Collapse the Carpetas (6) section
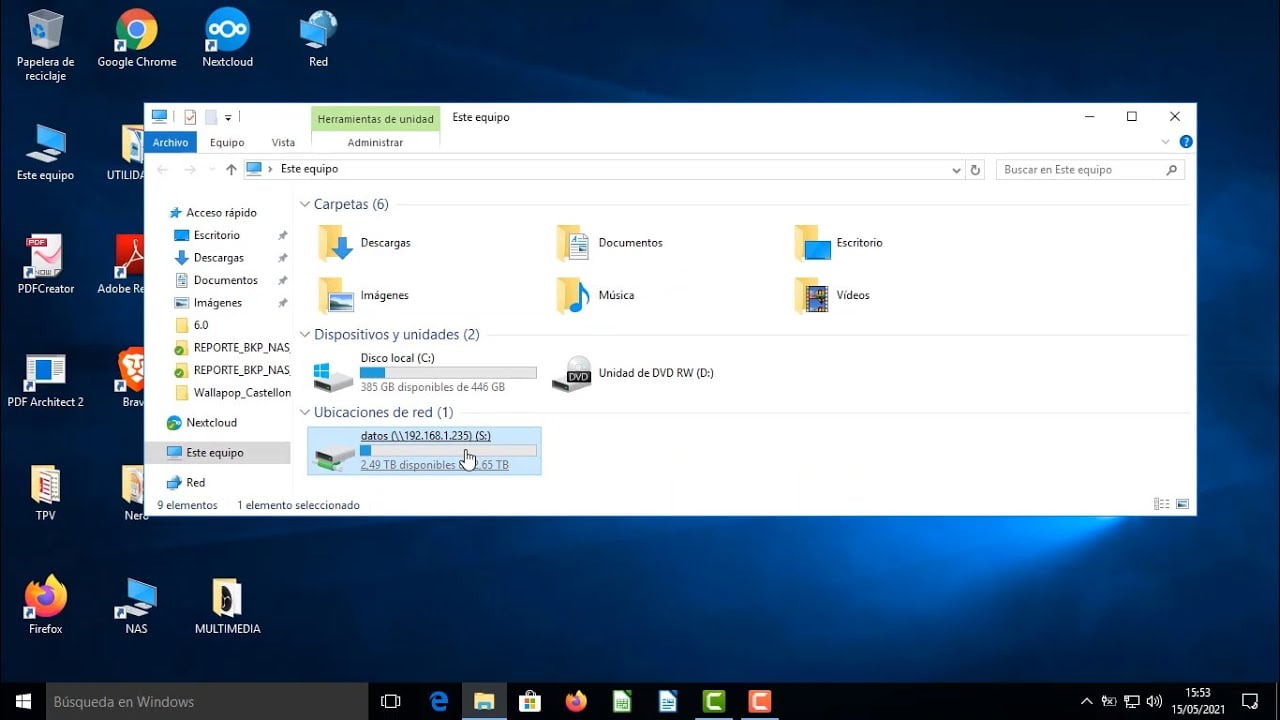This screenshot has width=1280, height=720. 305,204
